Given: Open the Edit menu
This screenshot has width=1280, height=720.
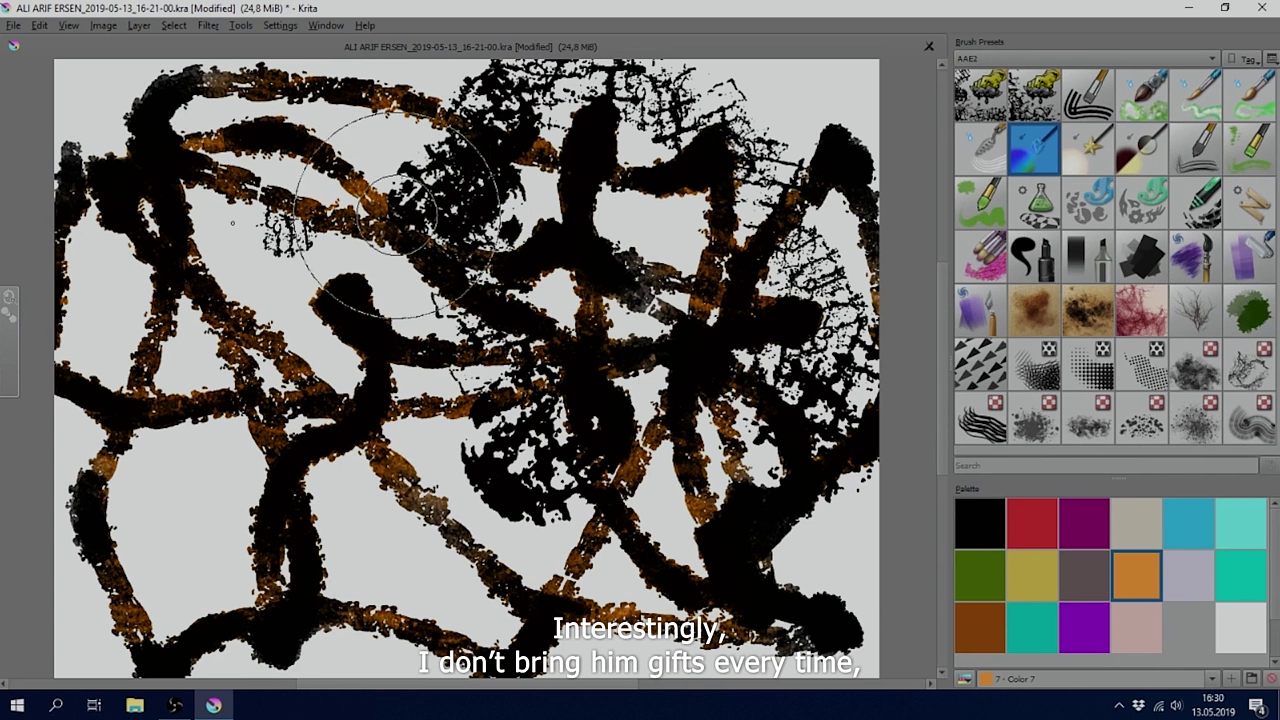Looking at the screenshot, I should pos(39,25).
